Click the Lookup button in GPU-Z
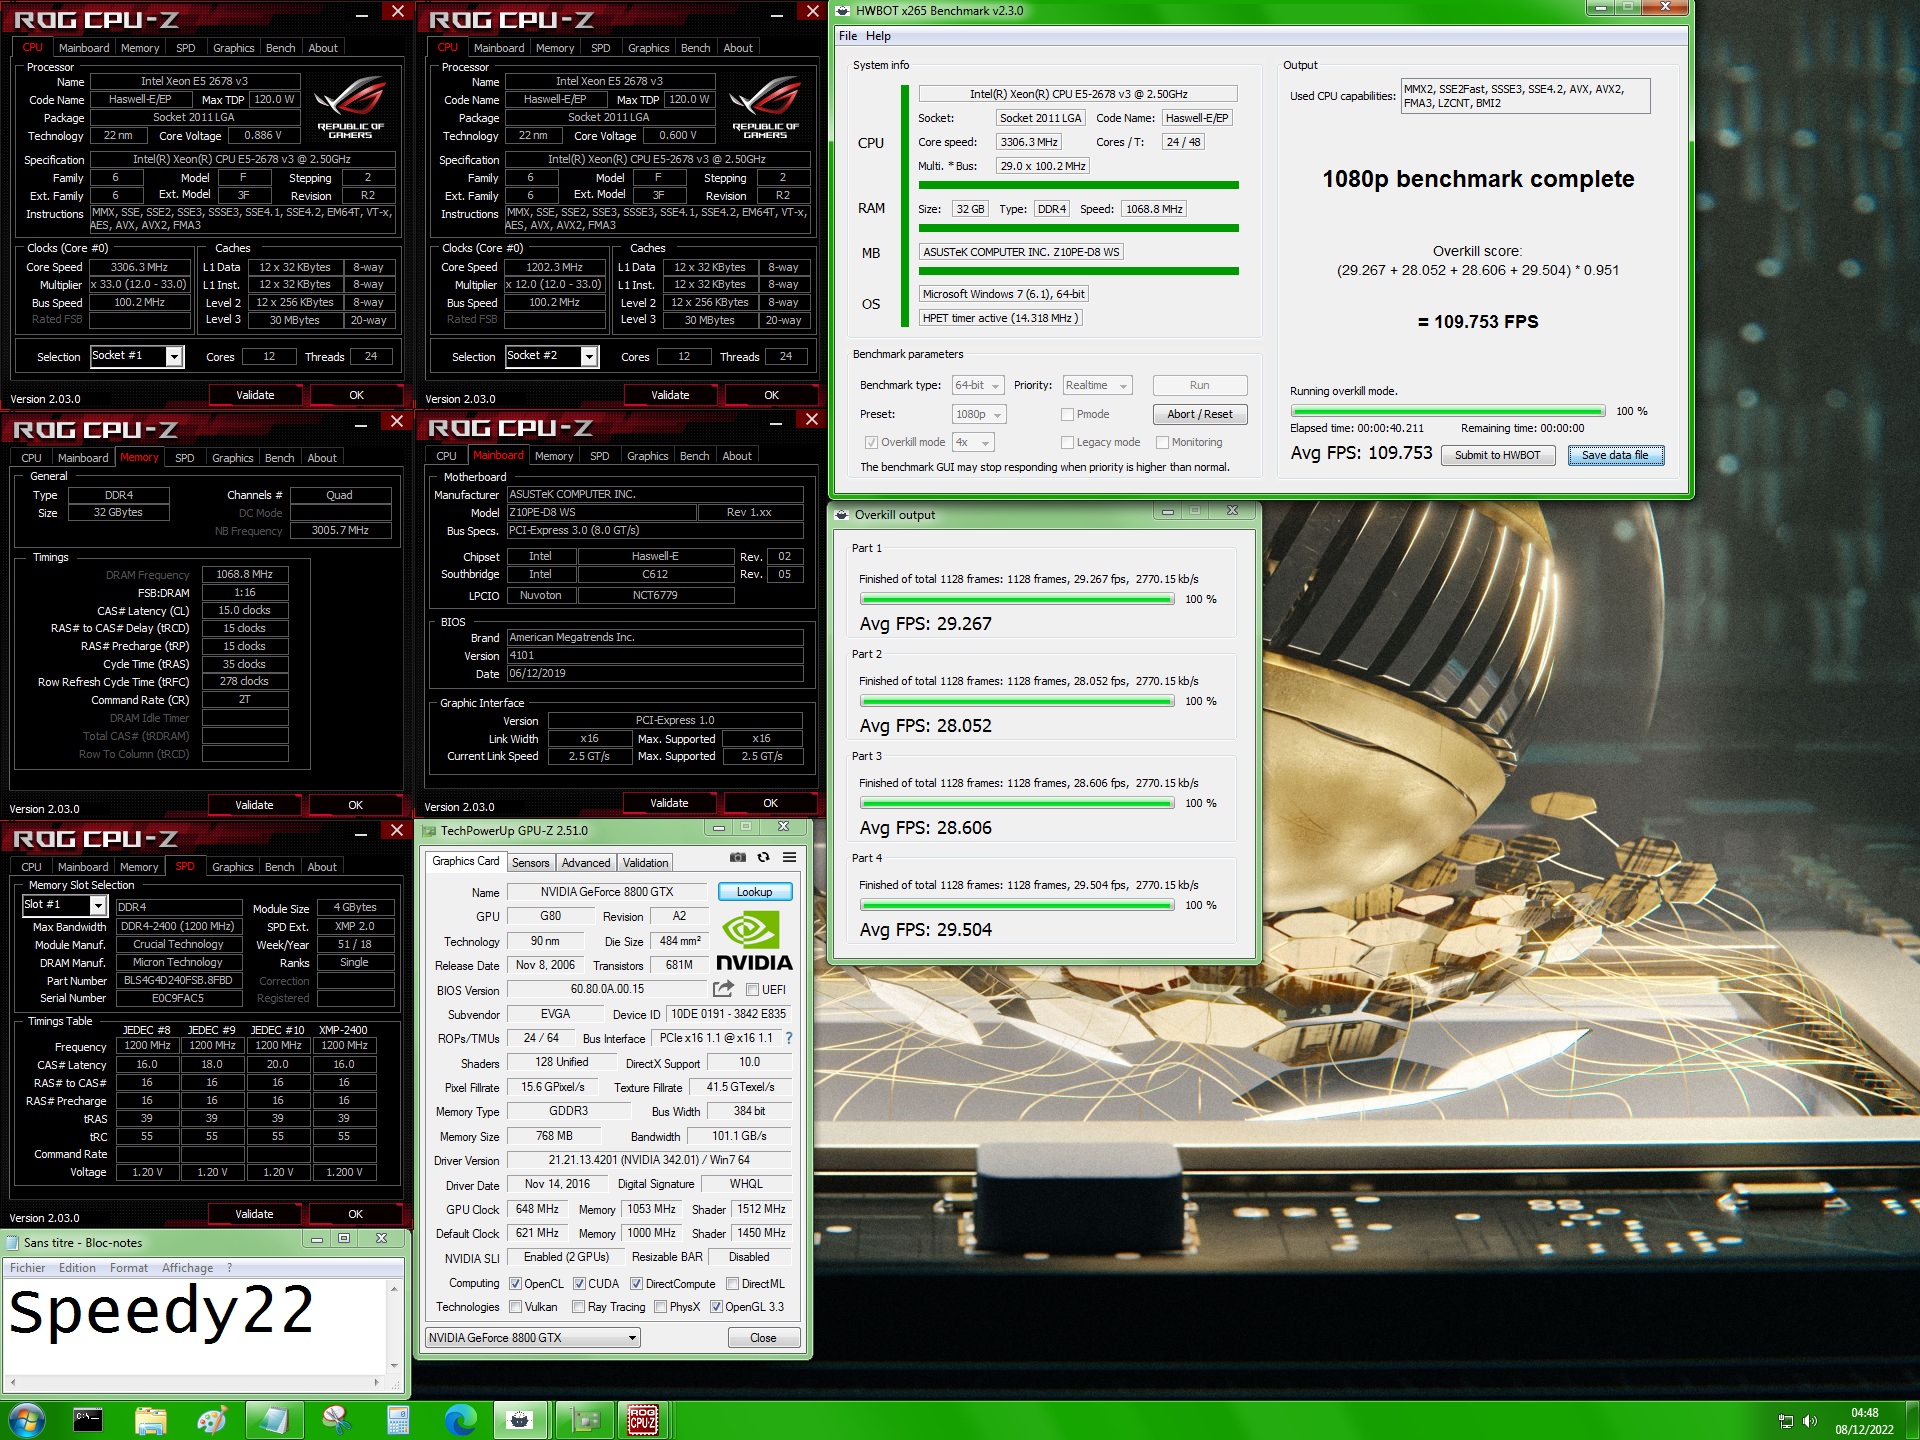Image resolution: width=1920 pixels, height=1440 pixels. (x=754, y=891)
